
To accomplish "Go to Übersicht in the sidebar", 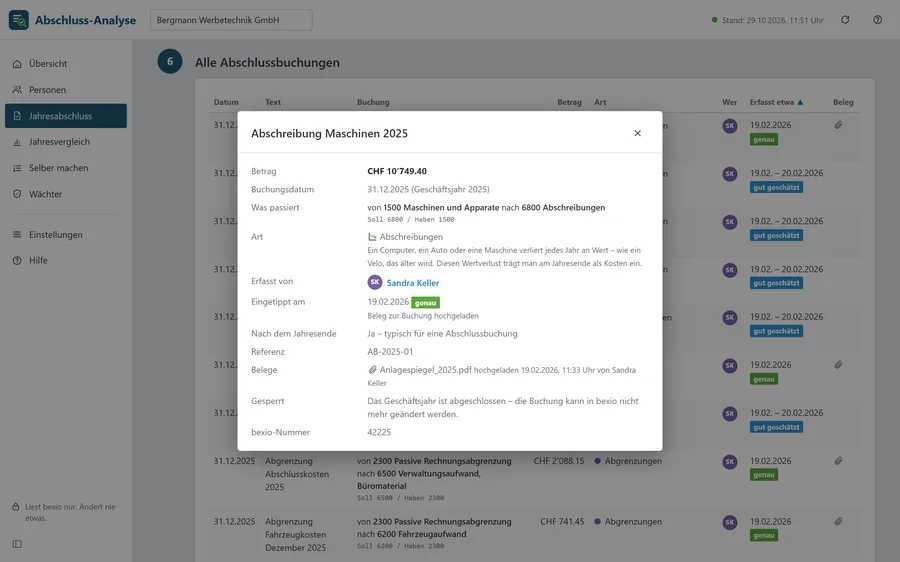I will (x=66, y=64).
